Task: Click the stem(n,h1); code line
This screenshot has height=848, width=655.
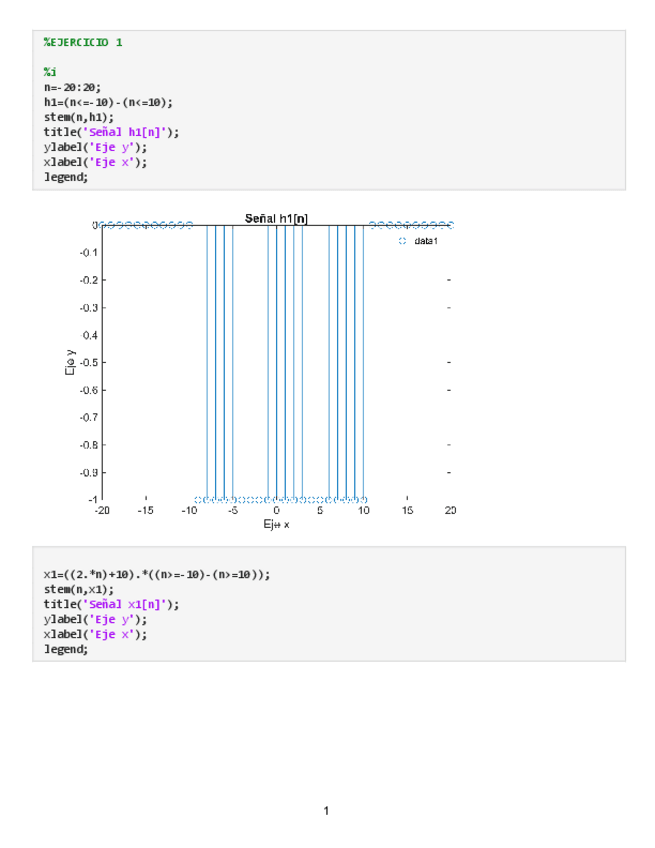Action: coord(78,117)
